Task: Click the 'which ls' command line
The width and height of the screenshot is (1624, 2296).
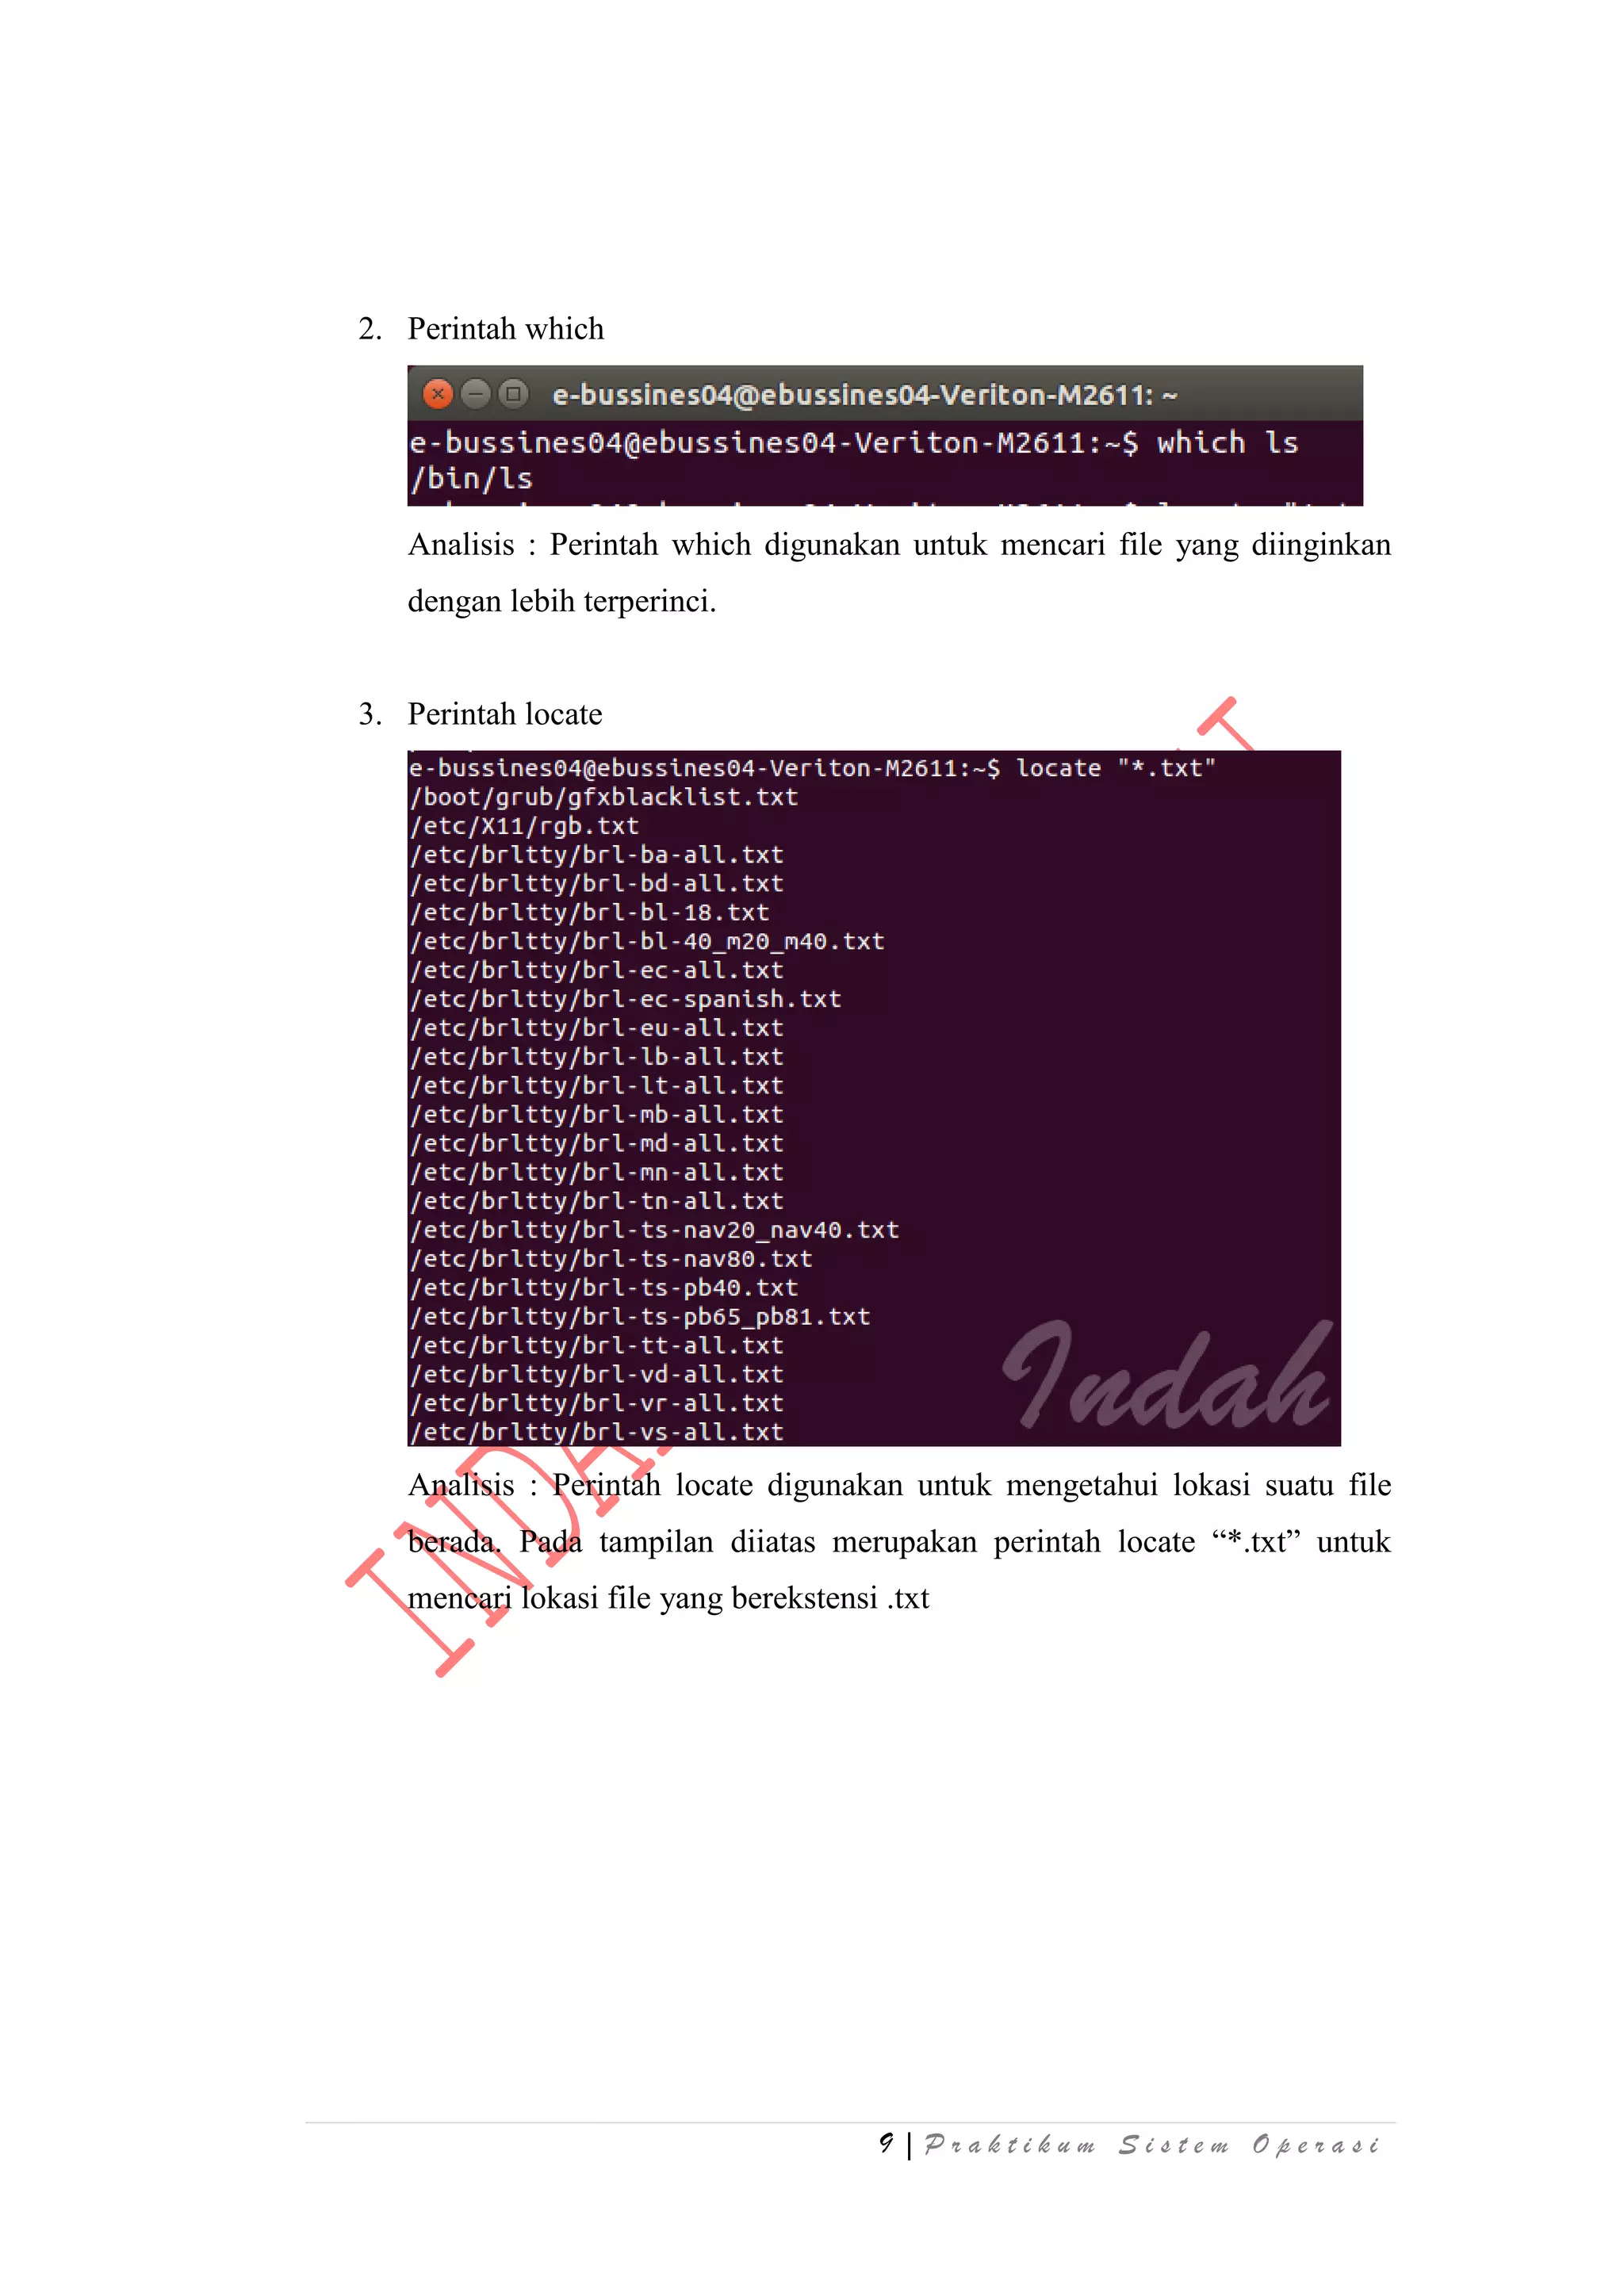Action: [854, 443]
